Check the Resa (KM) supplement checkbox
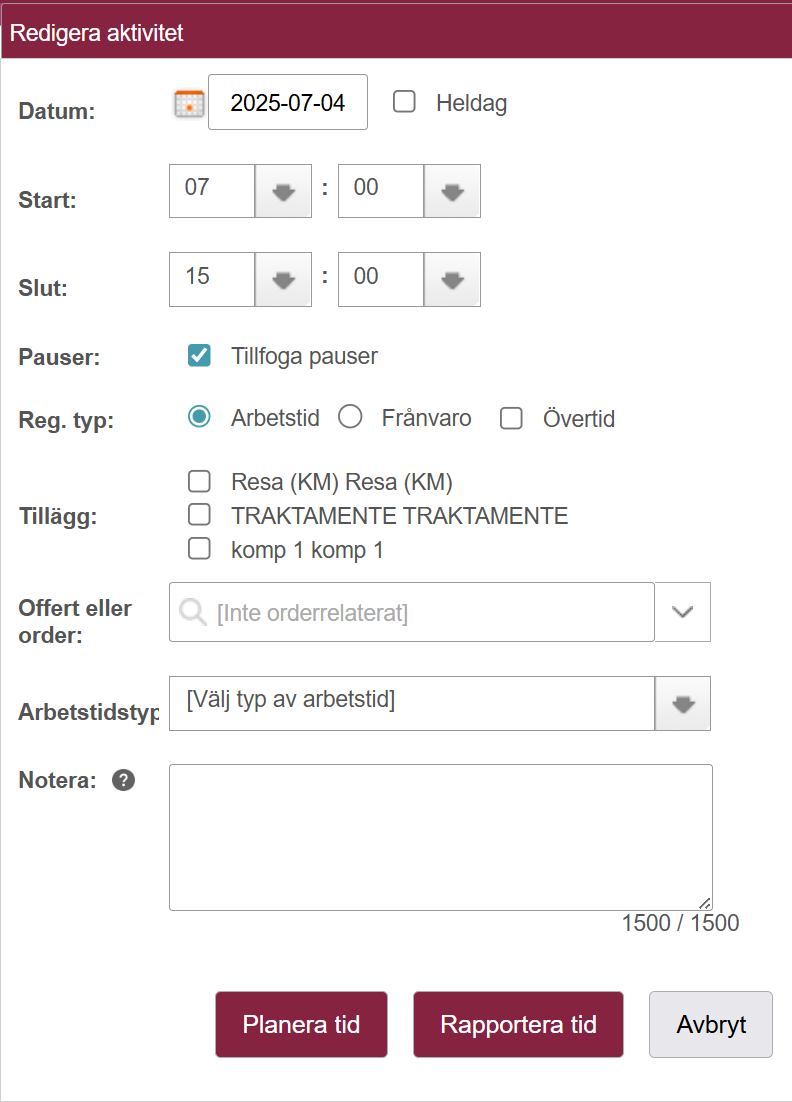The image size is (792, 1102). click(x=200, y=481)
